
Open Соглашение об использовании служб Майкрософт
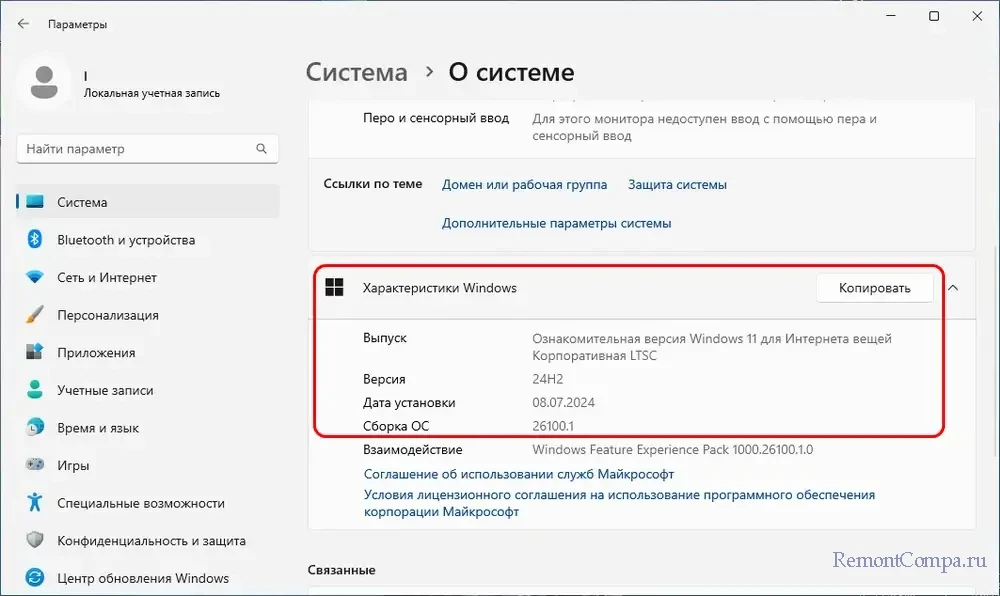[518, 474]
